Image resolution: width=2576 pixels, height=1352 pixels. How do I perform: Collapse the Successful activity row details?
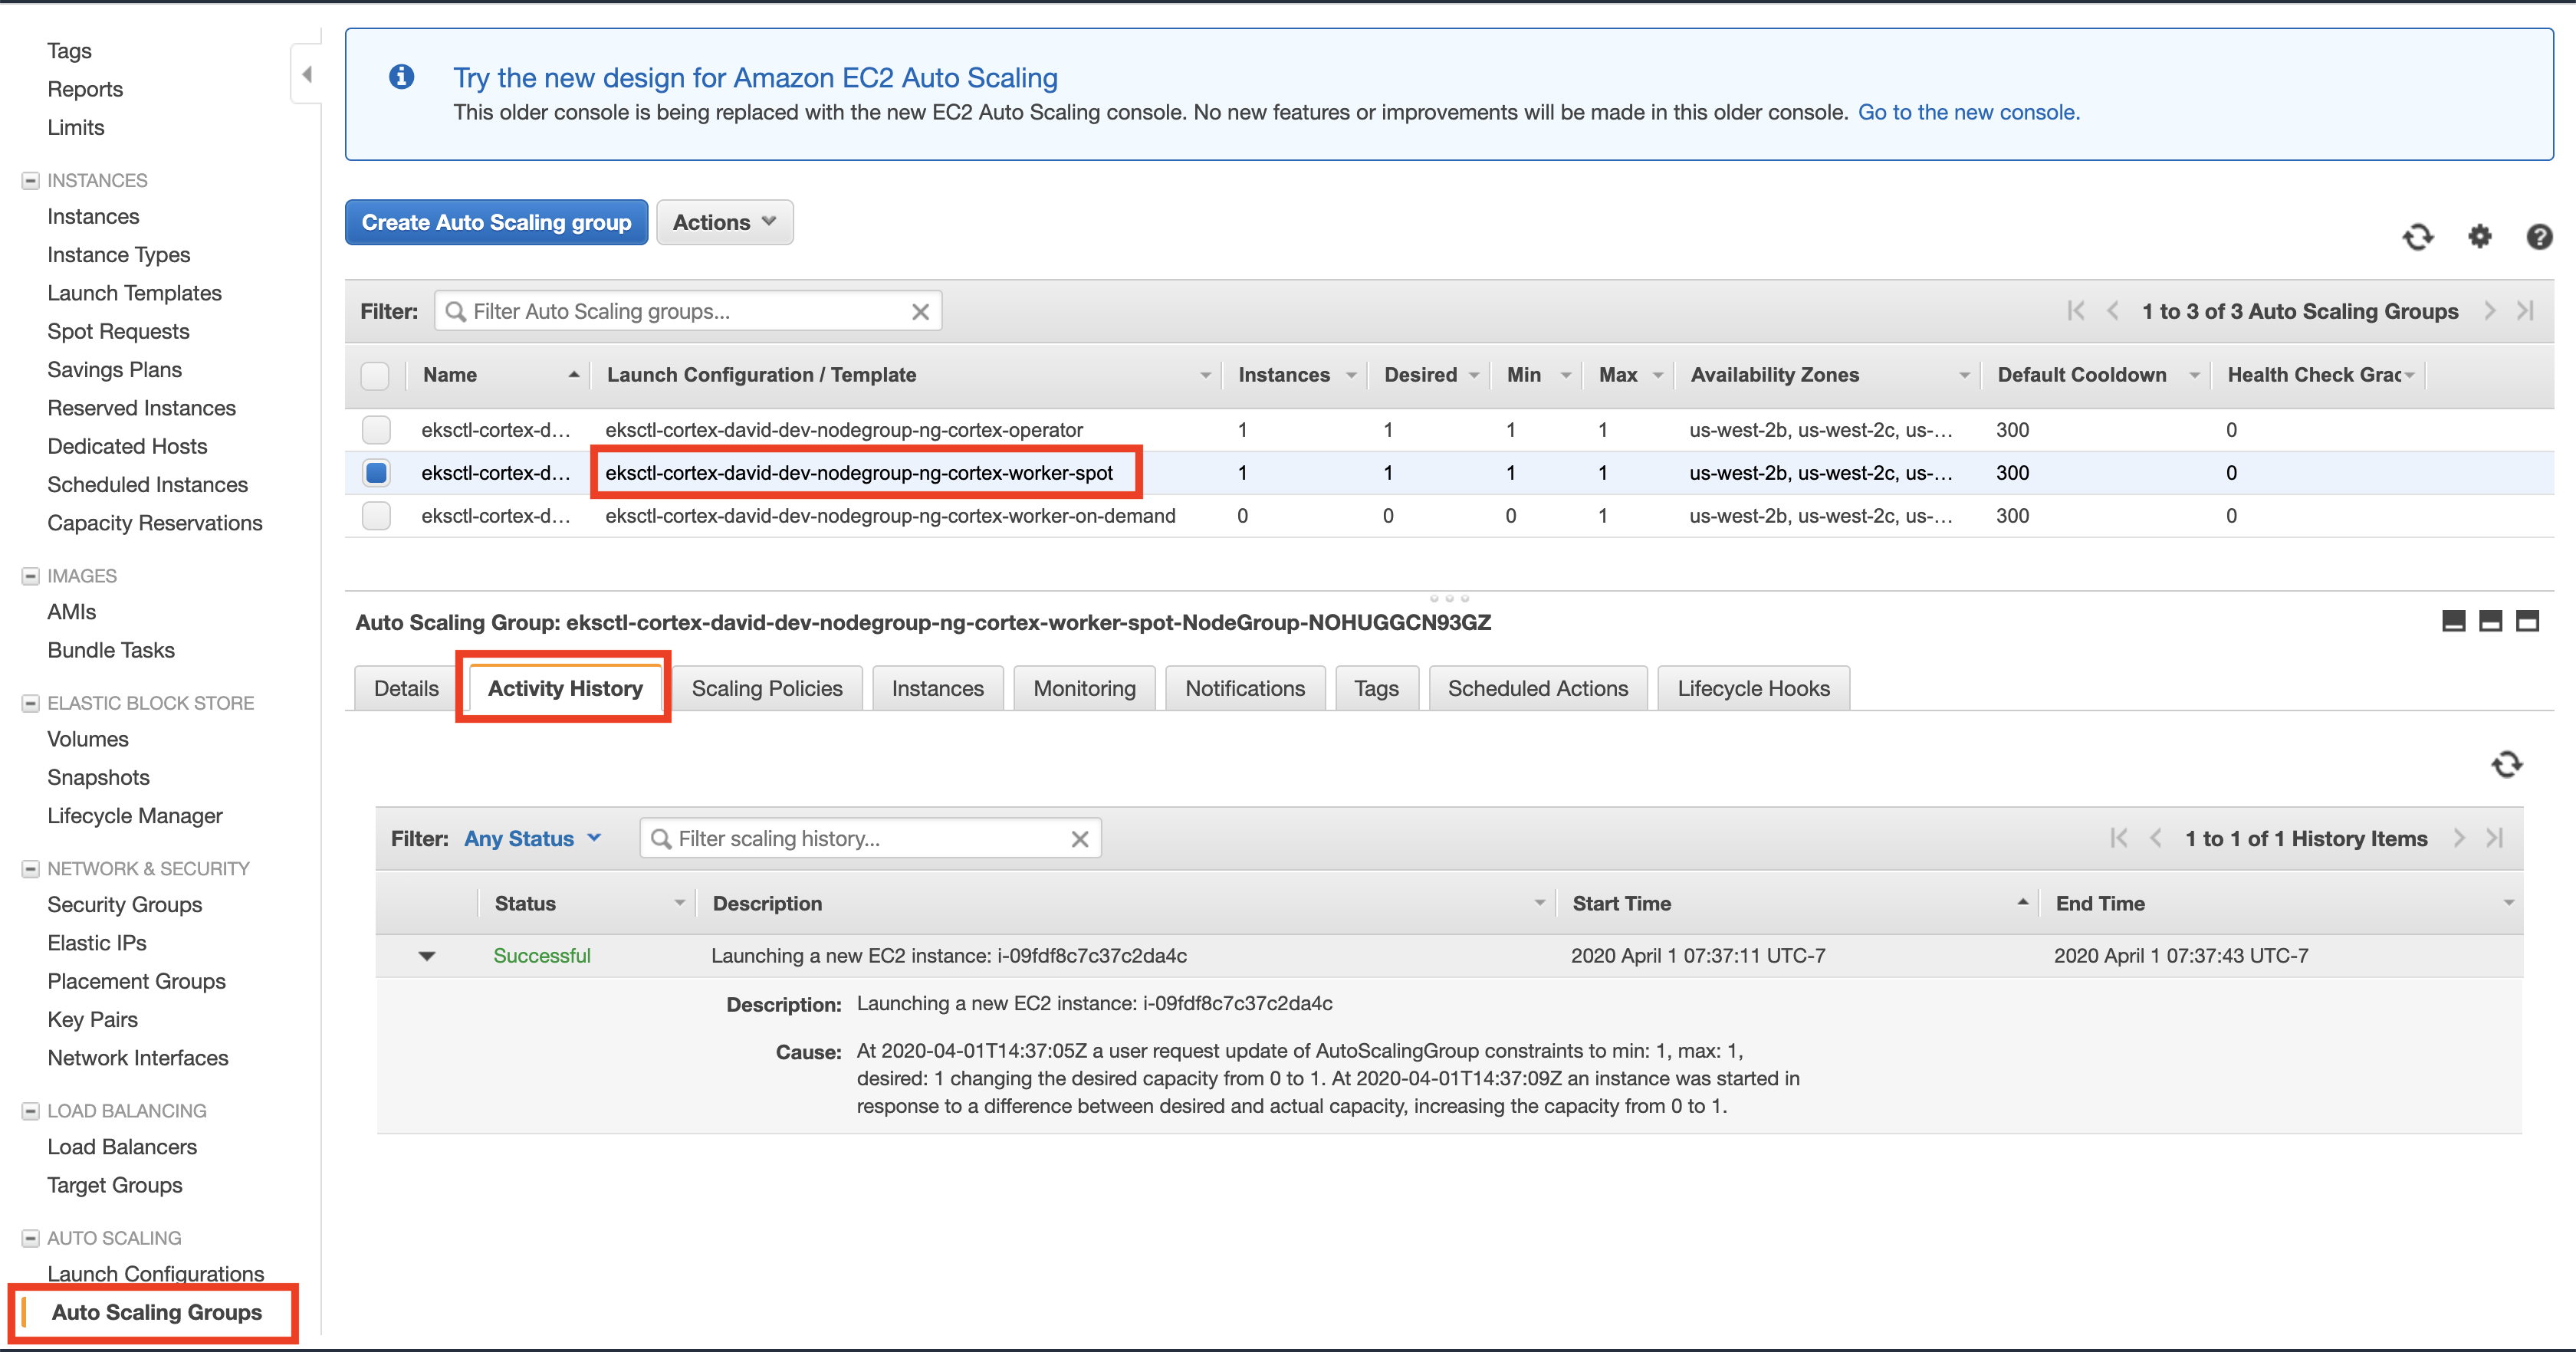(427, 956)
